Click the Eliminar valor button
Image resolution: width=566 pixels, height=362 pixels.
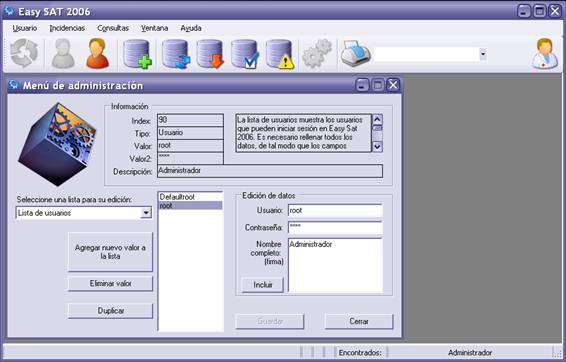[110, 284]
